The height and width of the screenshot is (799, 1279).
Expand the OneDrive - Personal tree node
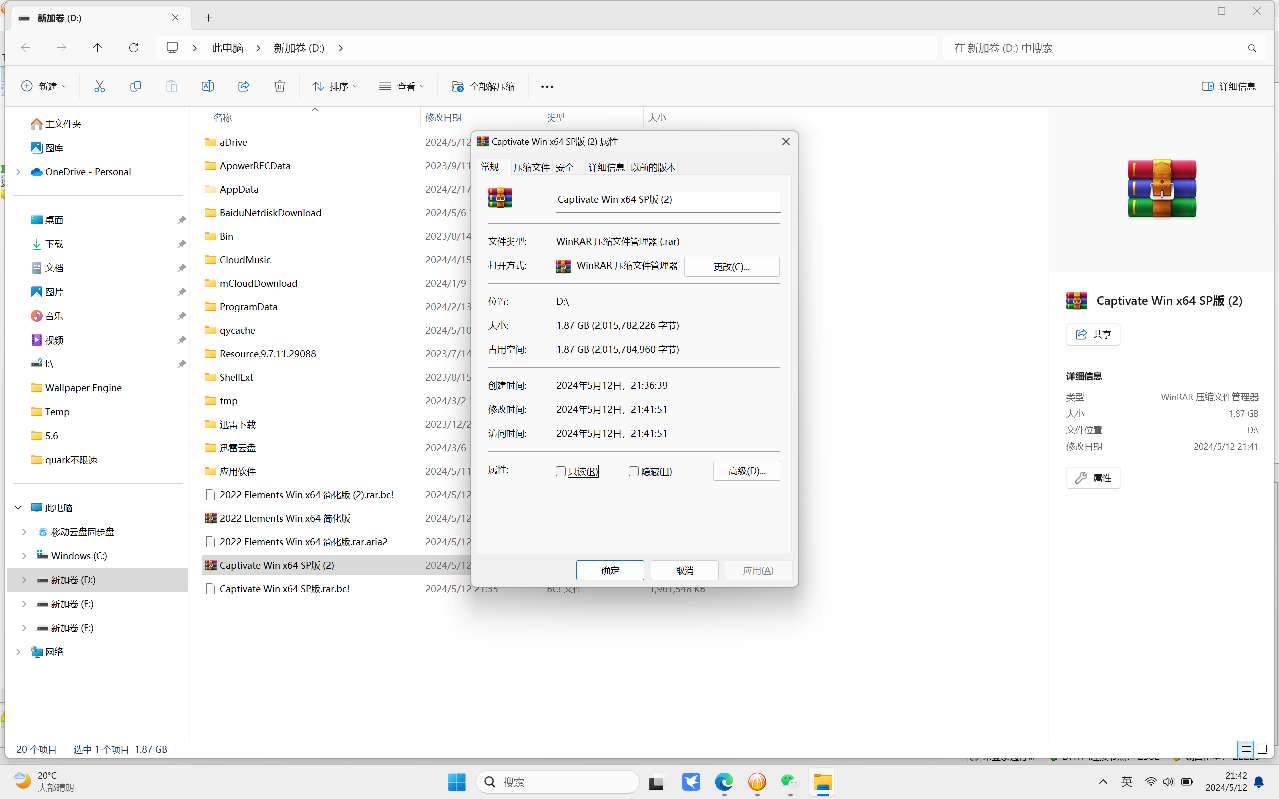coord(18,172)
